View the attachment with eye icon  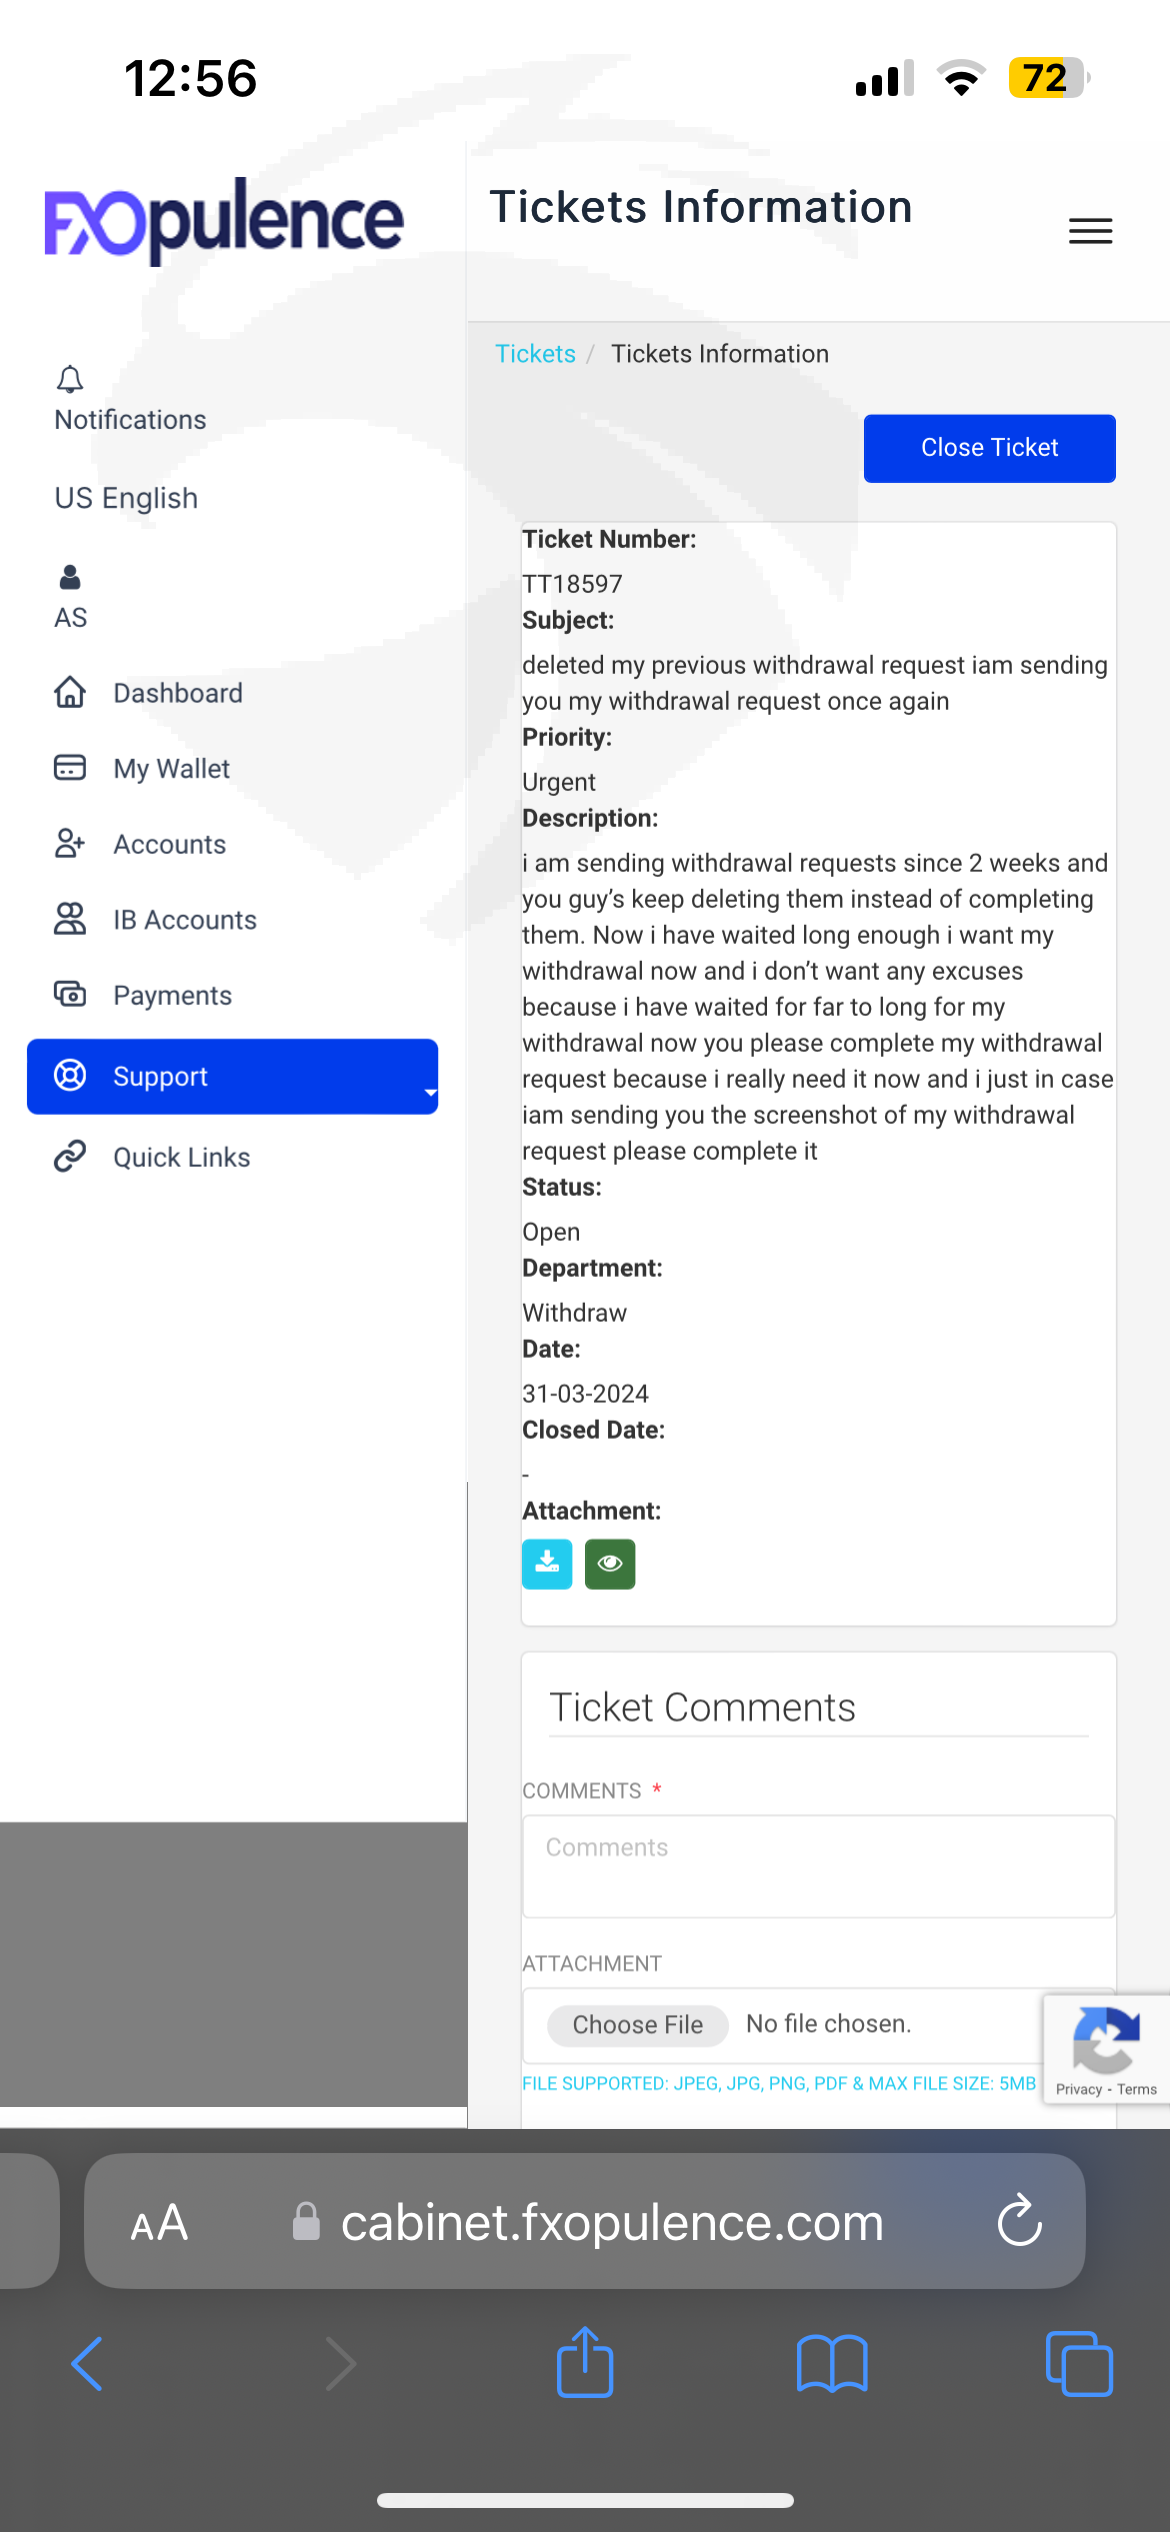coord(610,1564)
